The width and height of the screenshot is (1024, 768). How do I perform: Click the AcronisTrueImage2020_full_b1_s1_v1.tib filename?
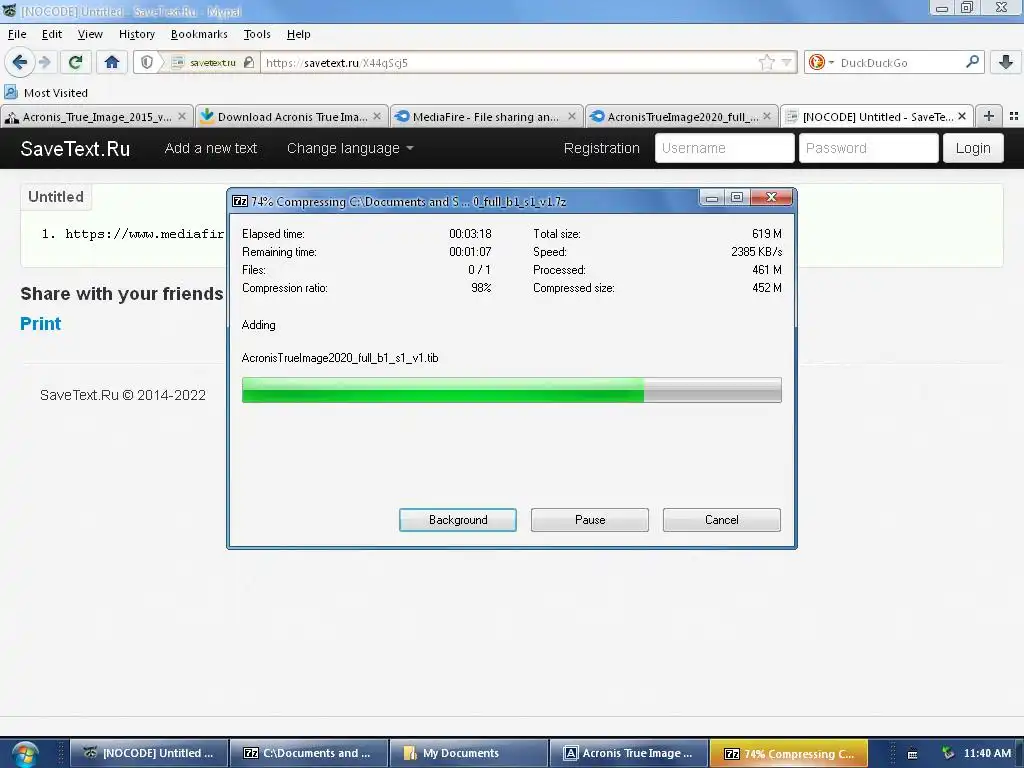(x=340, y=358)
